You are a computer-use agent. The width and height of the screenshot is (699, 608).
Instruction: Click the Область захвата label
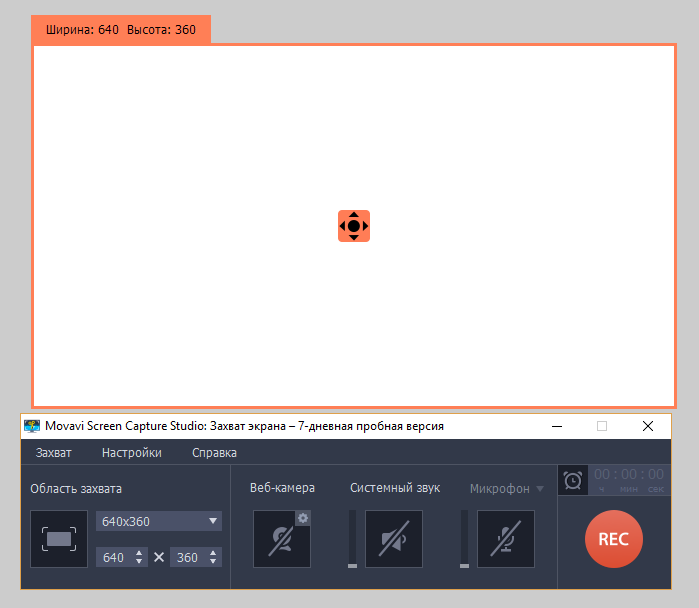point(76,489)
